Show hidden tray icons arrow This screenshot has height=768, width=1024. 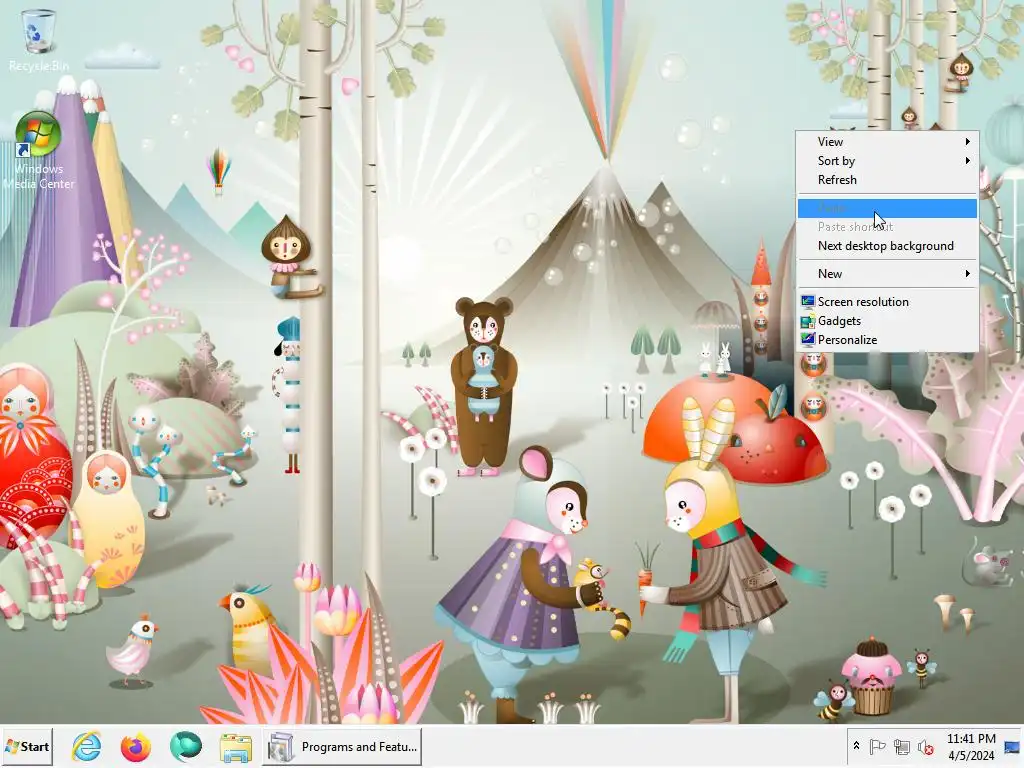[856, 746]
